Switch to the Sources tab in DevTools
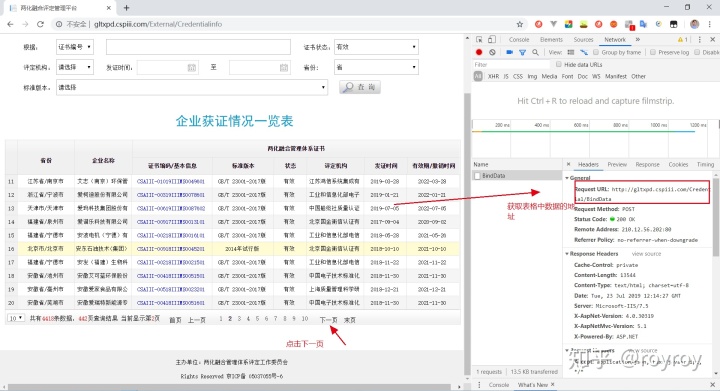Viewport: 720px width, 391px height. click(583, 40)
